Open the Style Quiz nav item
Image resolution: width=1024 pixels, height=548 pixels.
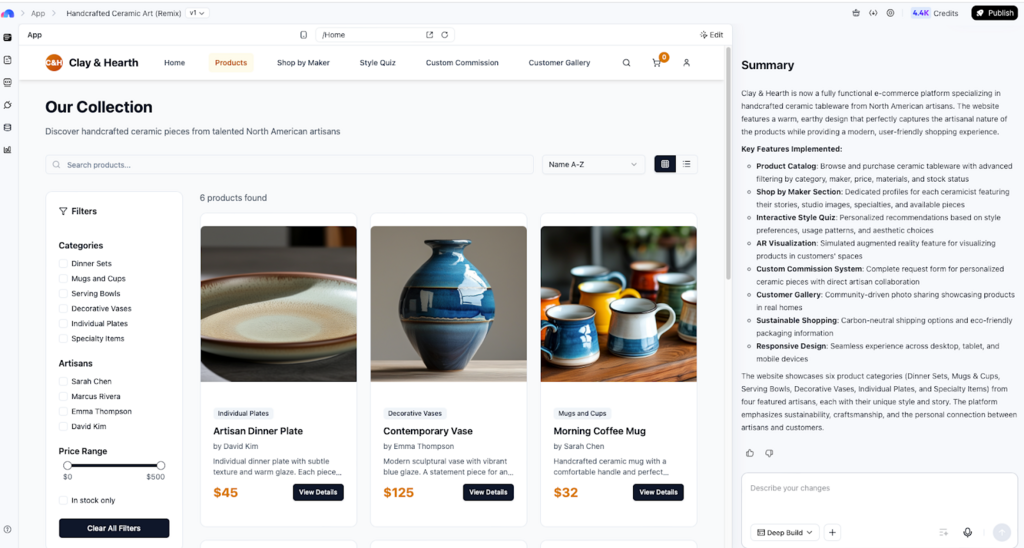[377, 63]
